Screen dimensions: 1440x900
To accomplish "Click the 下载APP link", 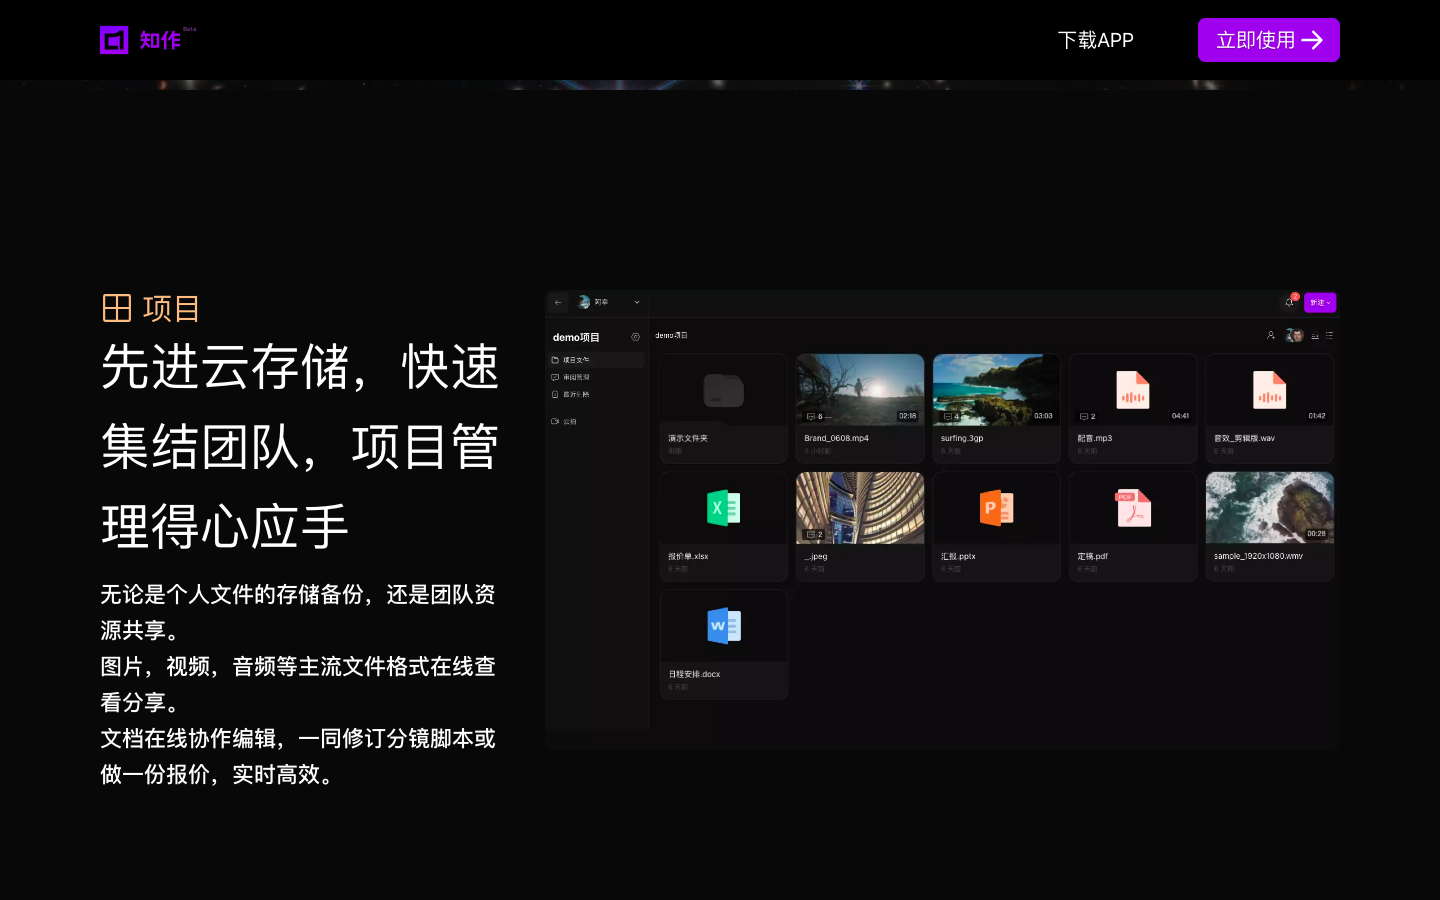I will pyautogui.click(x=1096, y=40).
